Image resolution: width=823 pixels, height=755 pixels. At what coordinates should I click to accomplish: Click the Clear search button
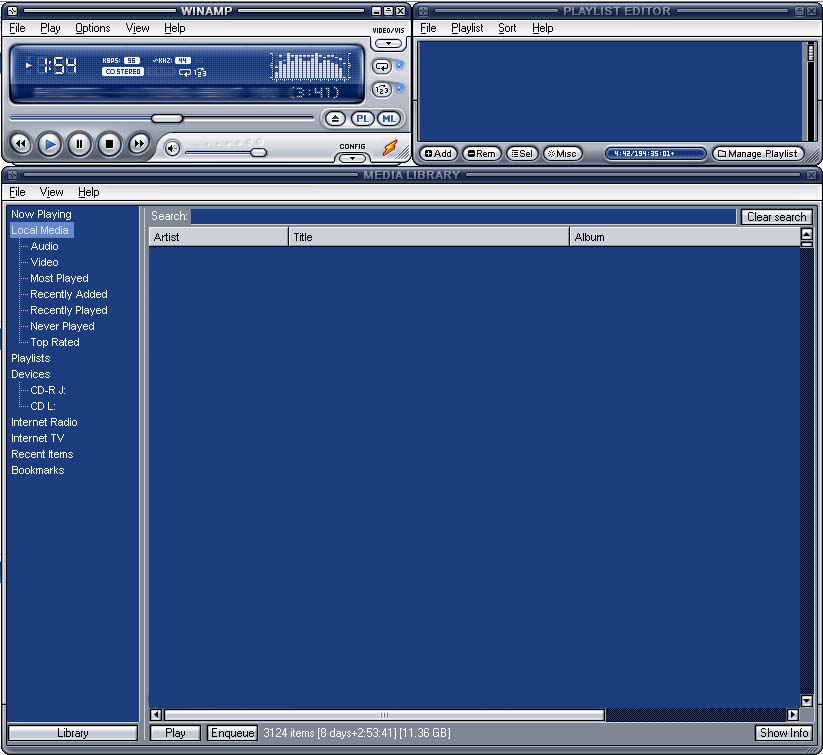[776, 217]
